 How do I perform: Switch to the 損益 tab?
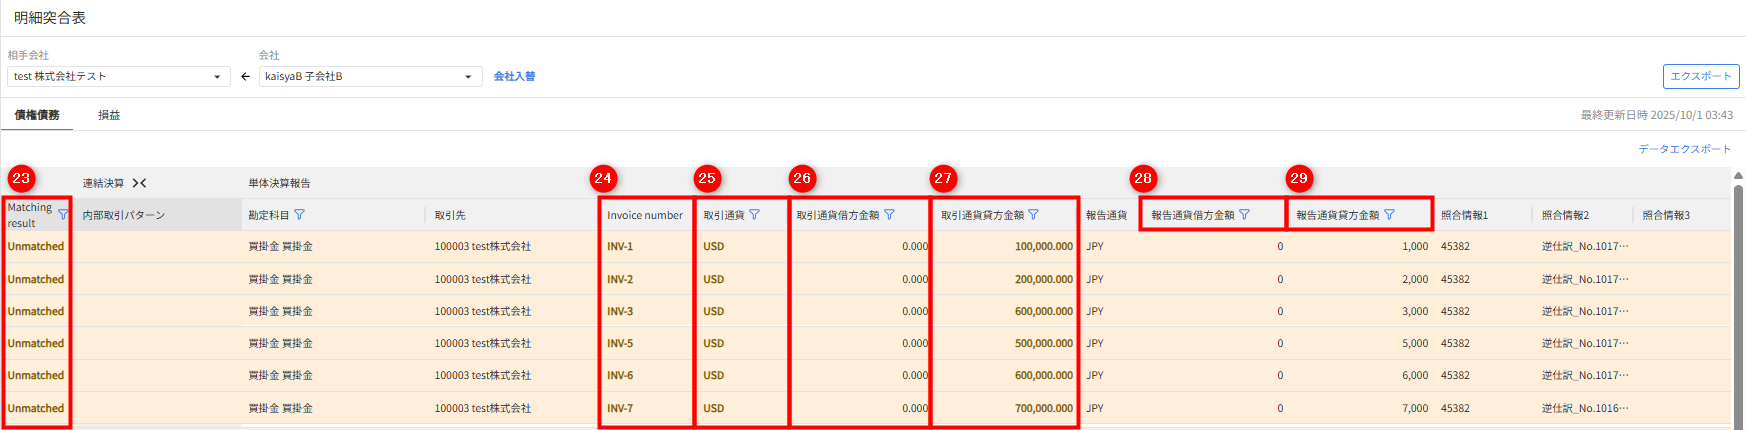[109, 115]
